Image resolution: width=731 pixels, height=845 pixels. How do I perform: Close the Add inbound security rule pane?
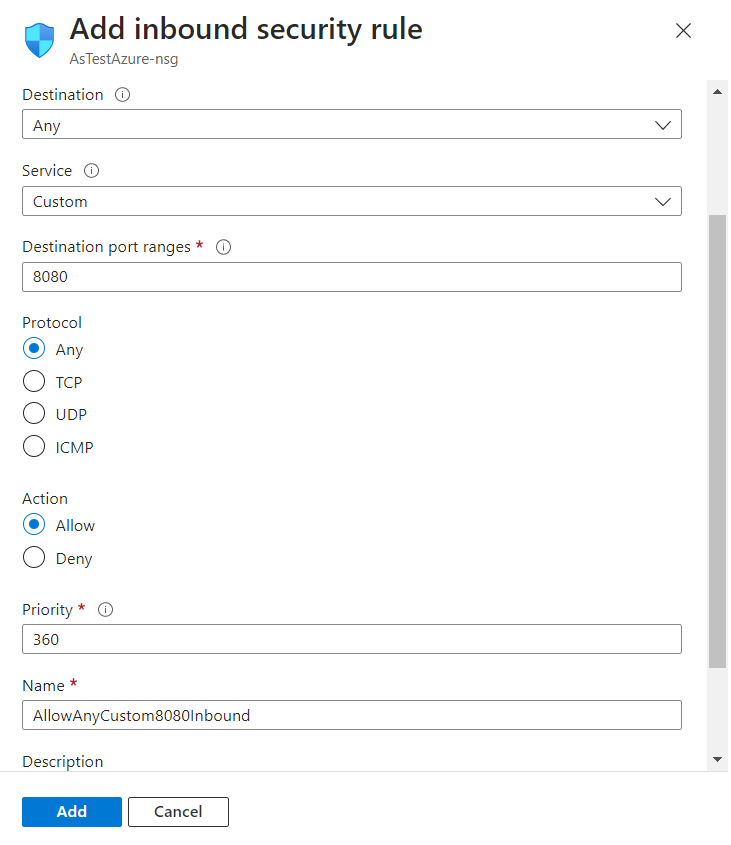coord(683,31)
